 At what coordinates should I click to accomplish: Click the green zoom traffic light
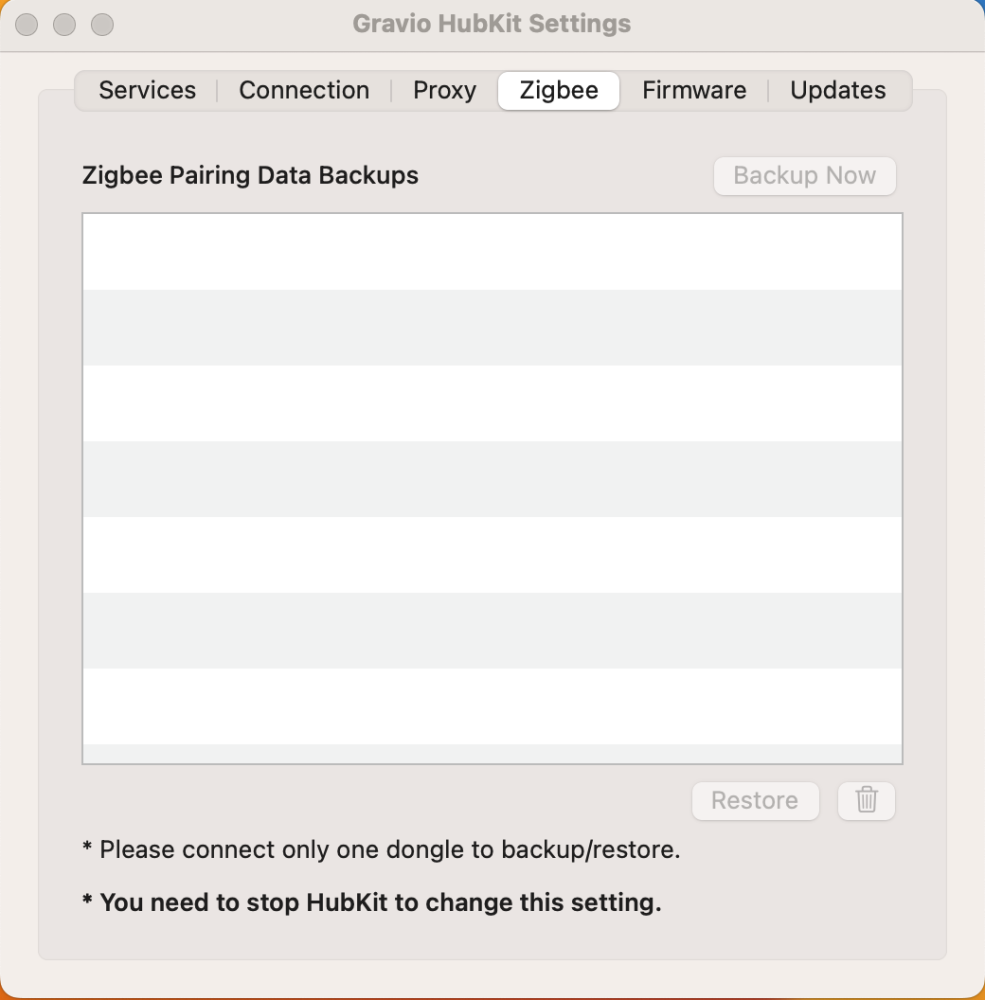tap(102, 24)
